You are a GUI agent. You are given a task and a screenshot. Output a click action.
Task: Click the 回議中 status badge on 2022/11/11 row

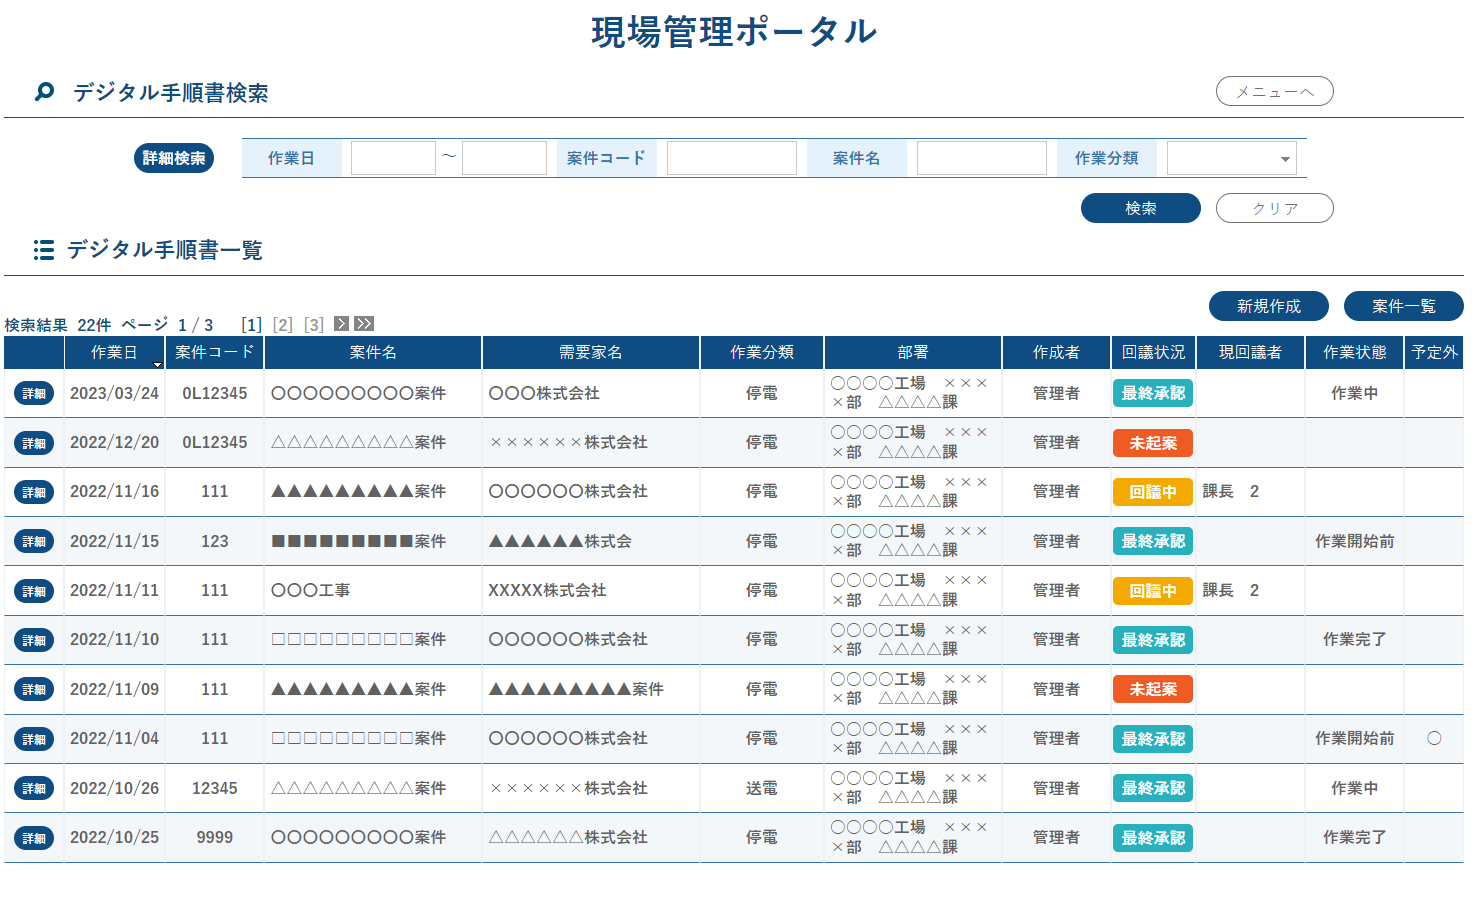[x=1152, y=591]
